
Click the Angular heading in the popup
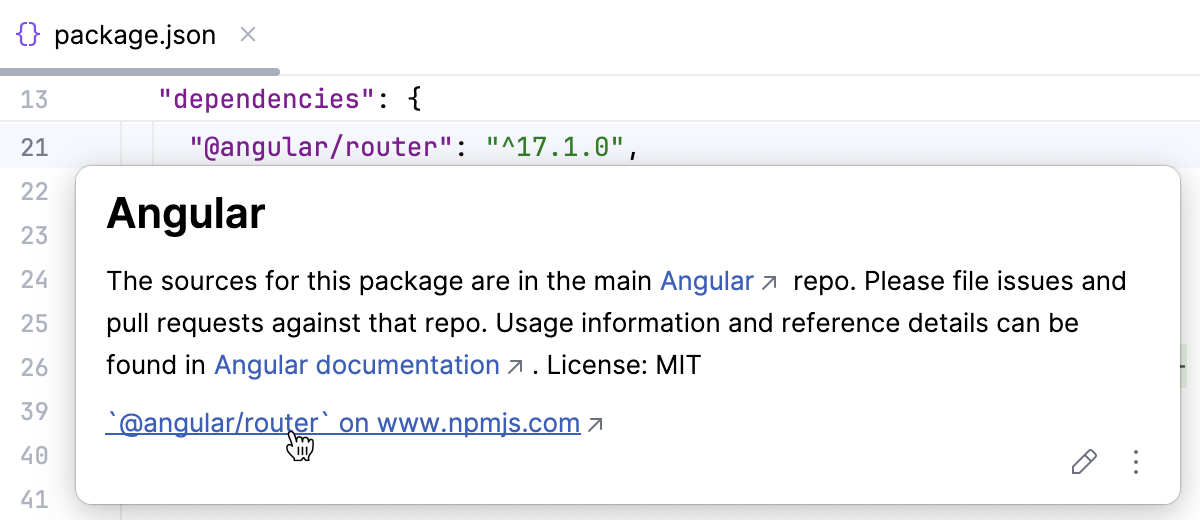click(186, 213)
